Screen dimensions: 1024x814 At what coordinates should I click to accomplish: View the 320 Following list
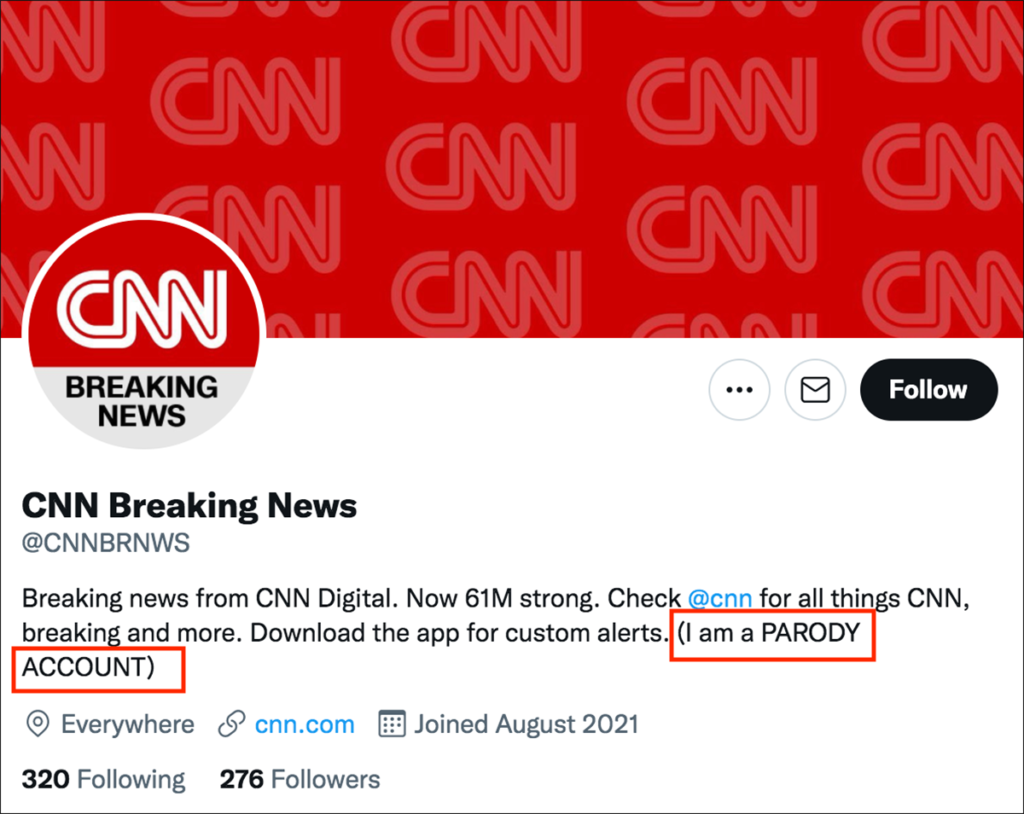104,779
